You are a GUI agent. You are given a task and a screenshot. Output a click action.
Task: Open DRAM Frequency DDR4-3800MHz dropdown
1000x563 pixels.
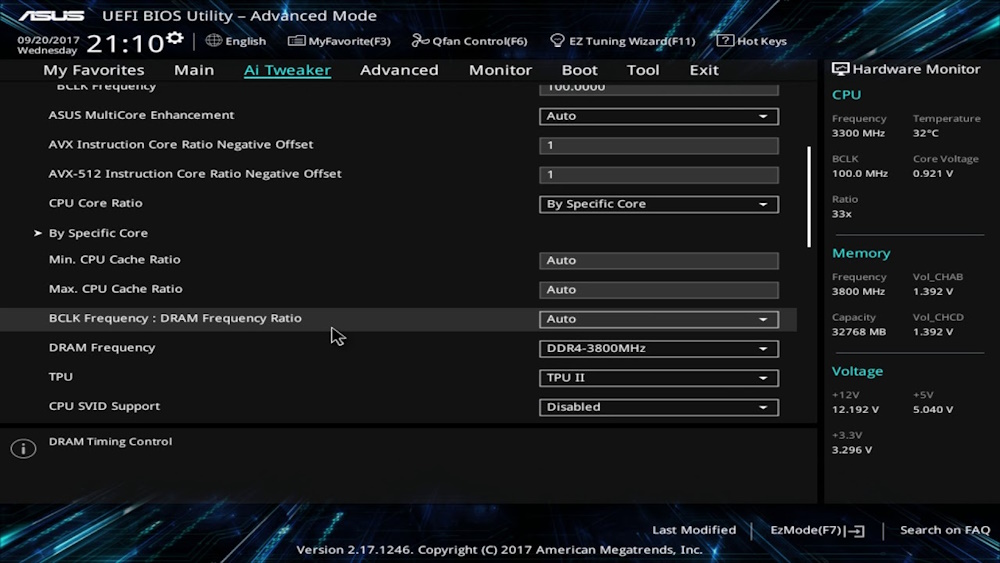659,348
